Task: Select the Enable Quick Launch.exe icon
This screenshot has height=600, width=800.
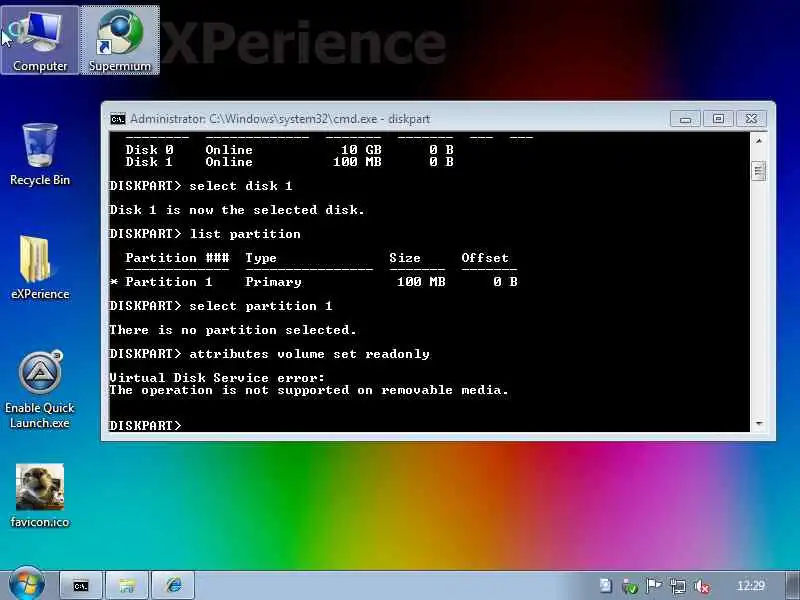Action: [40, 390]
